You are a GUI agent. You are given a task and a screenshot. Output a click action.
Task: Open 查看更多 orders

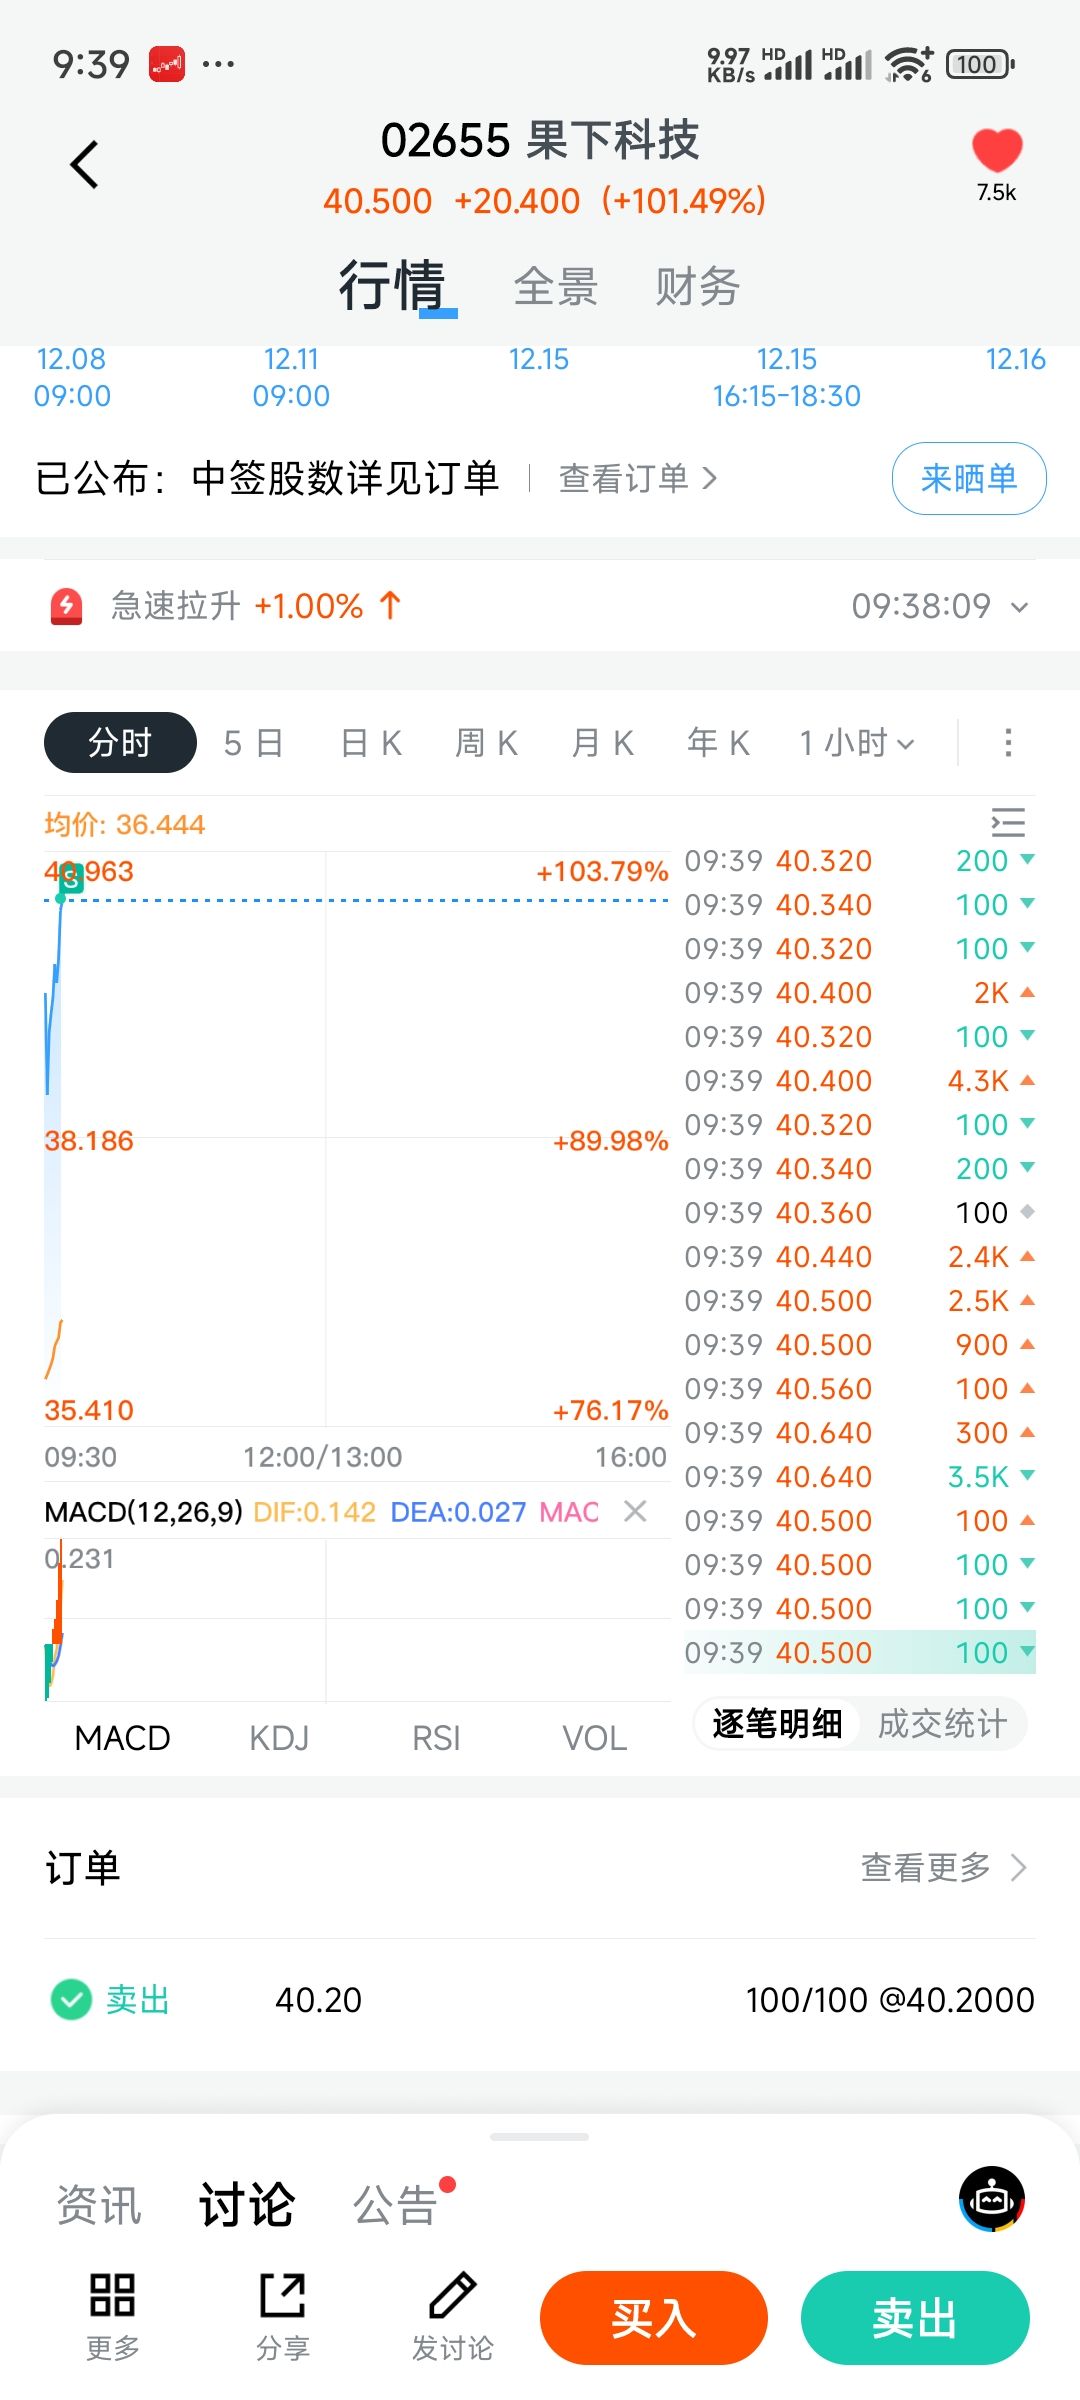click(x=943, y=1867)
